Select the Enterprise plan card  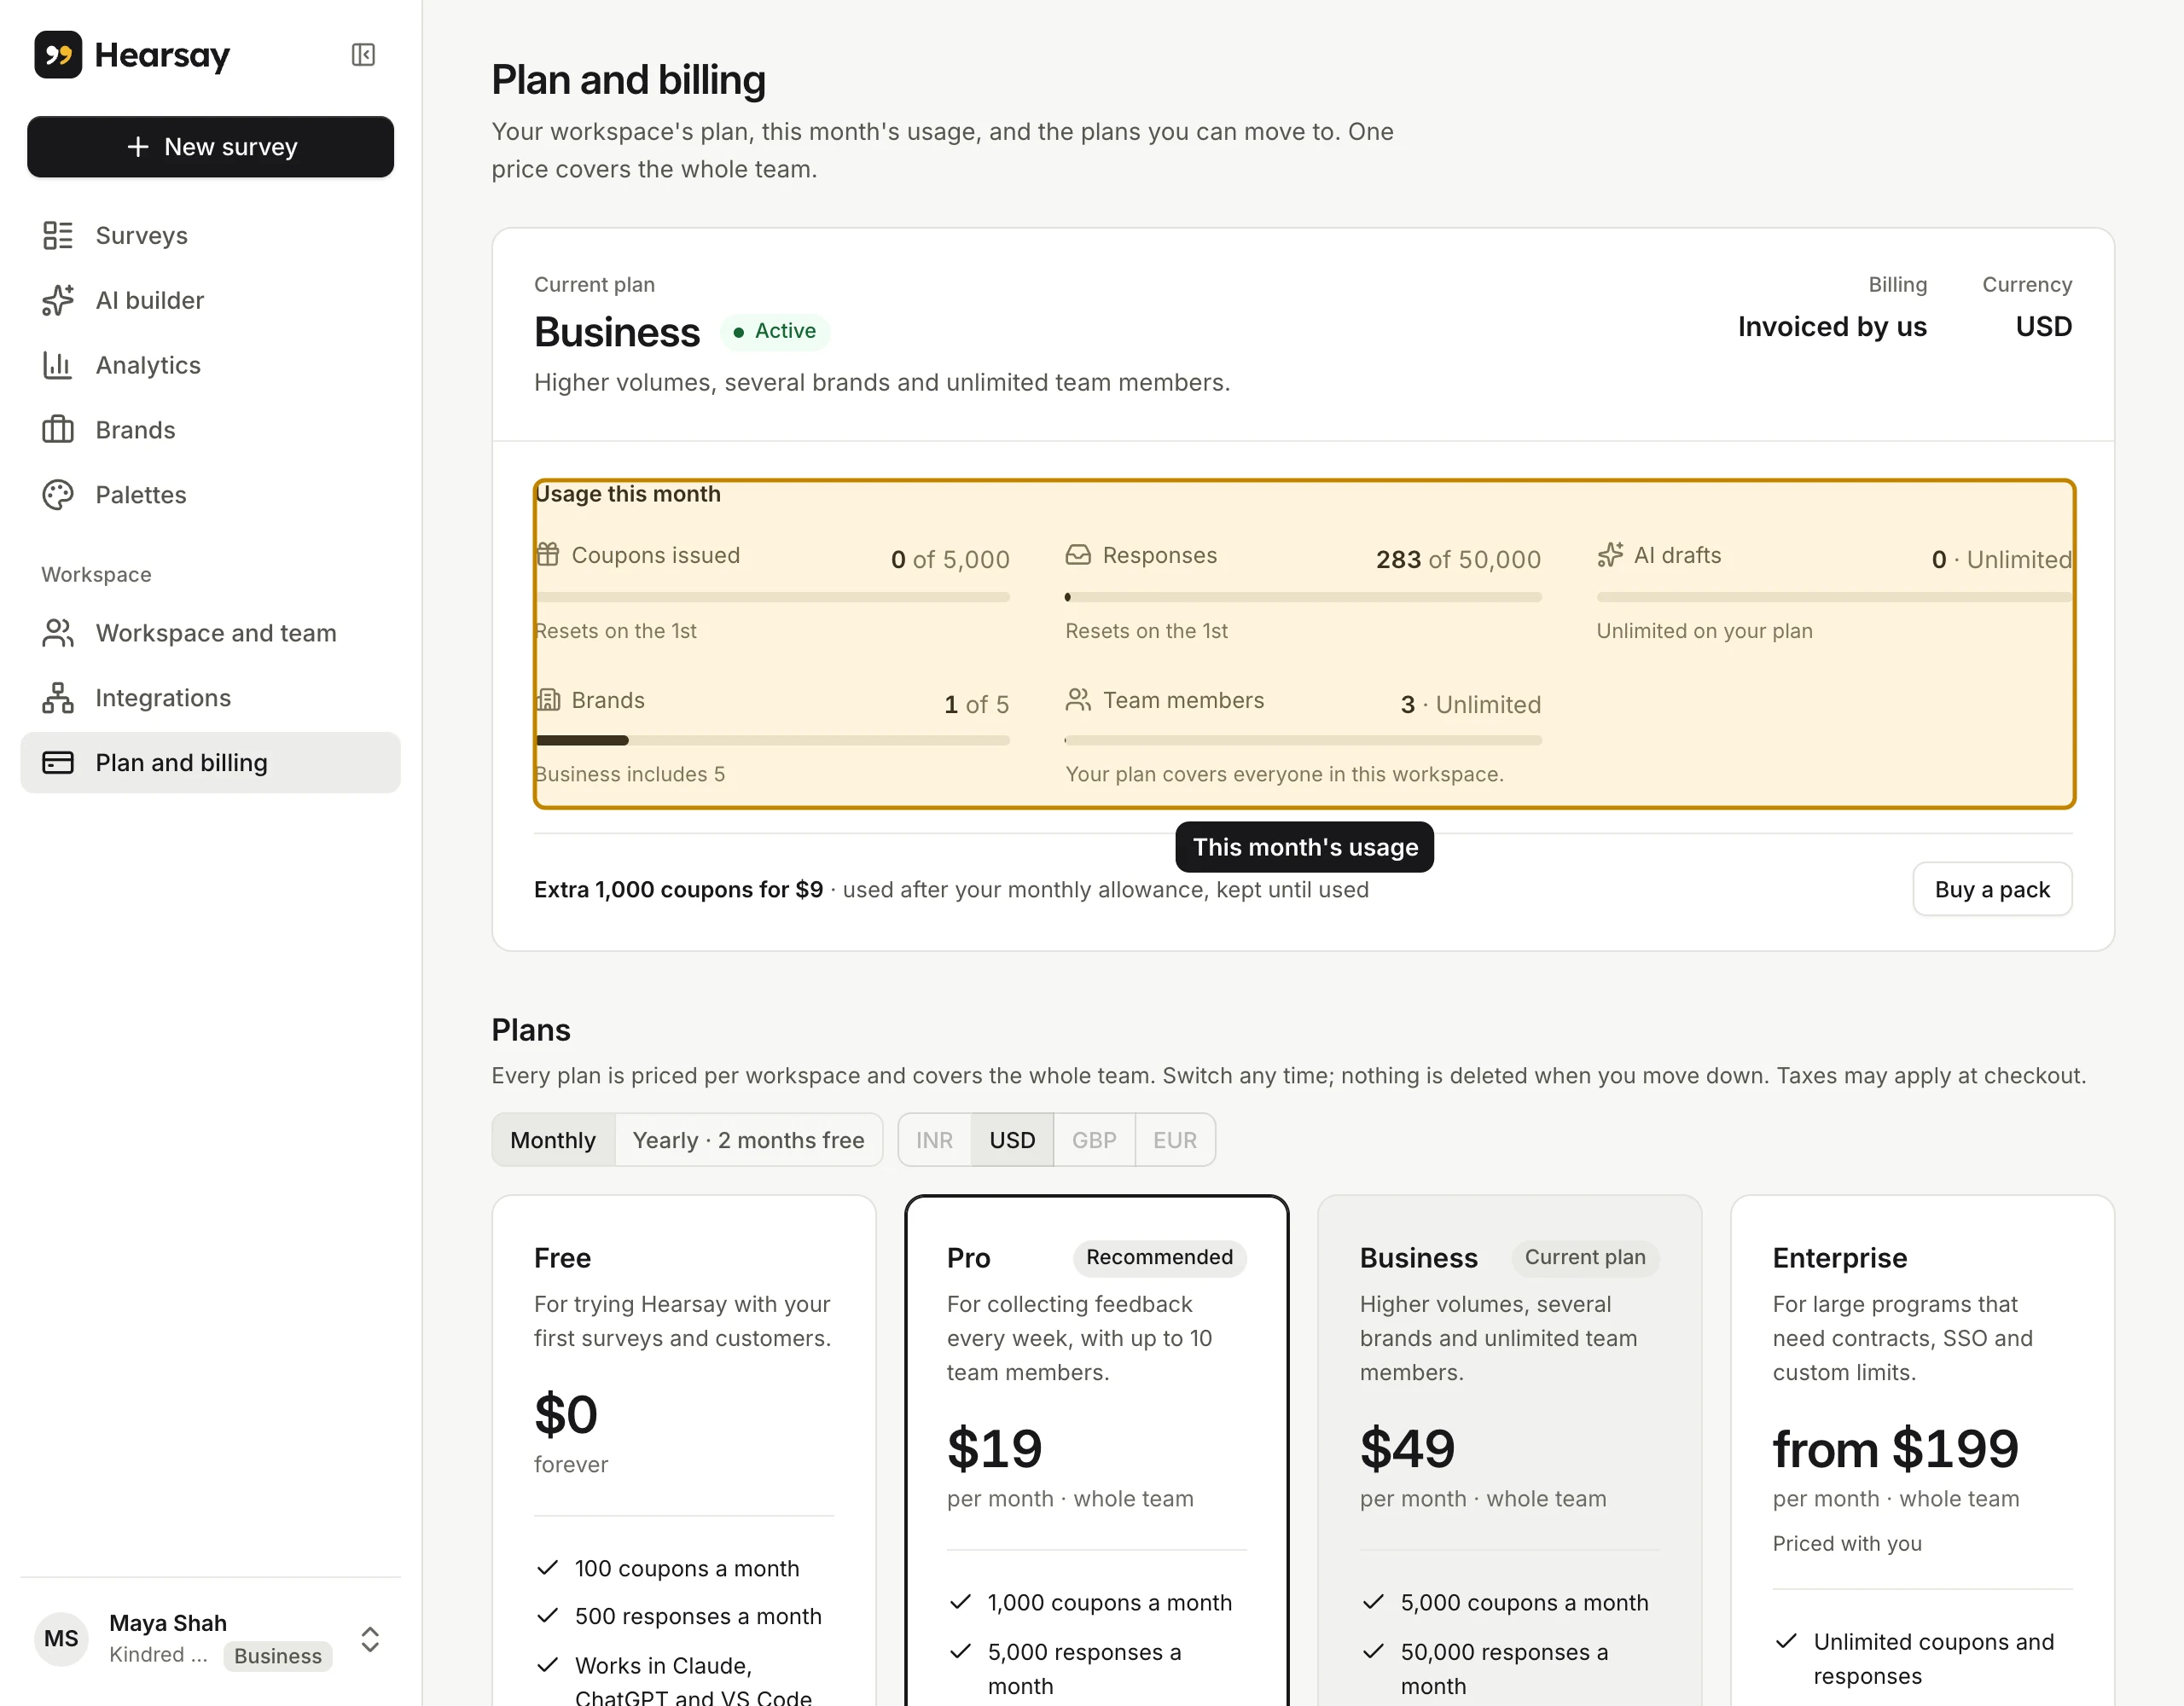click(1922, 1450)
